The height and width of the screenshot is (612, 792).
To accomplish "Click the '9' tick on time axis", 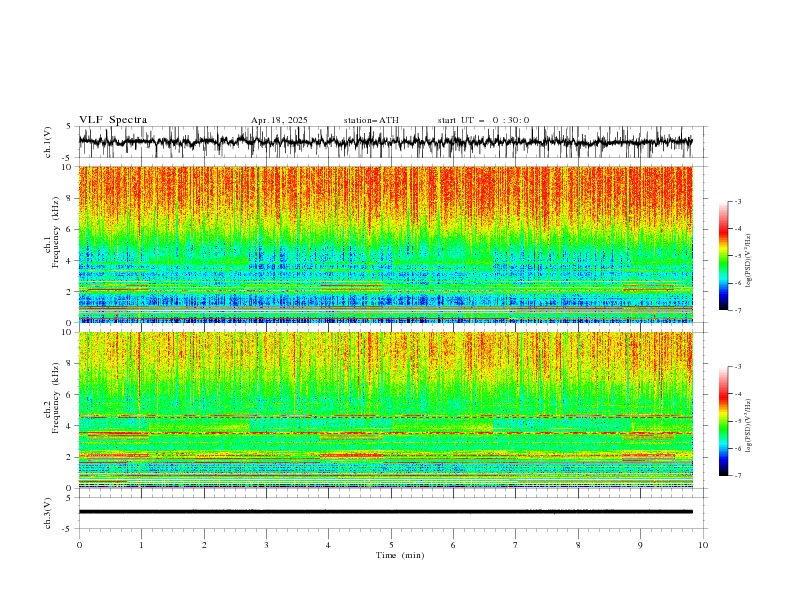I will point(640,545).
